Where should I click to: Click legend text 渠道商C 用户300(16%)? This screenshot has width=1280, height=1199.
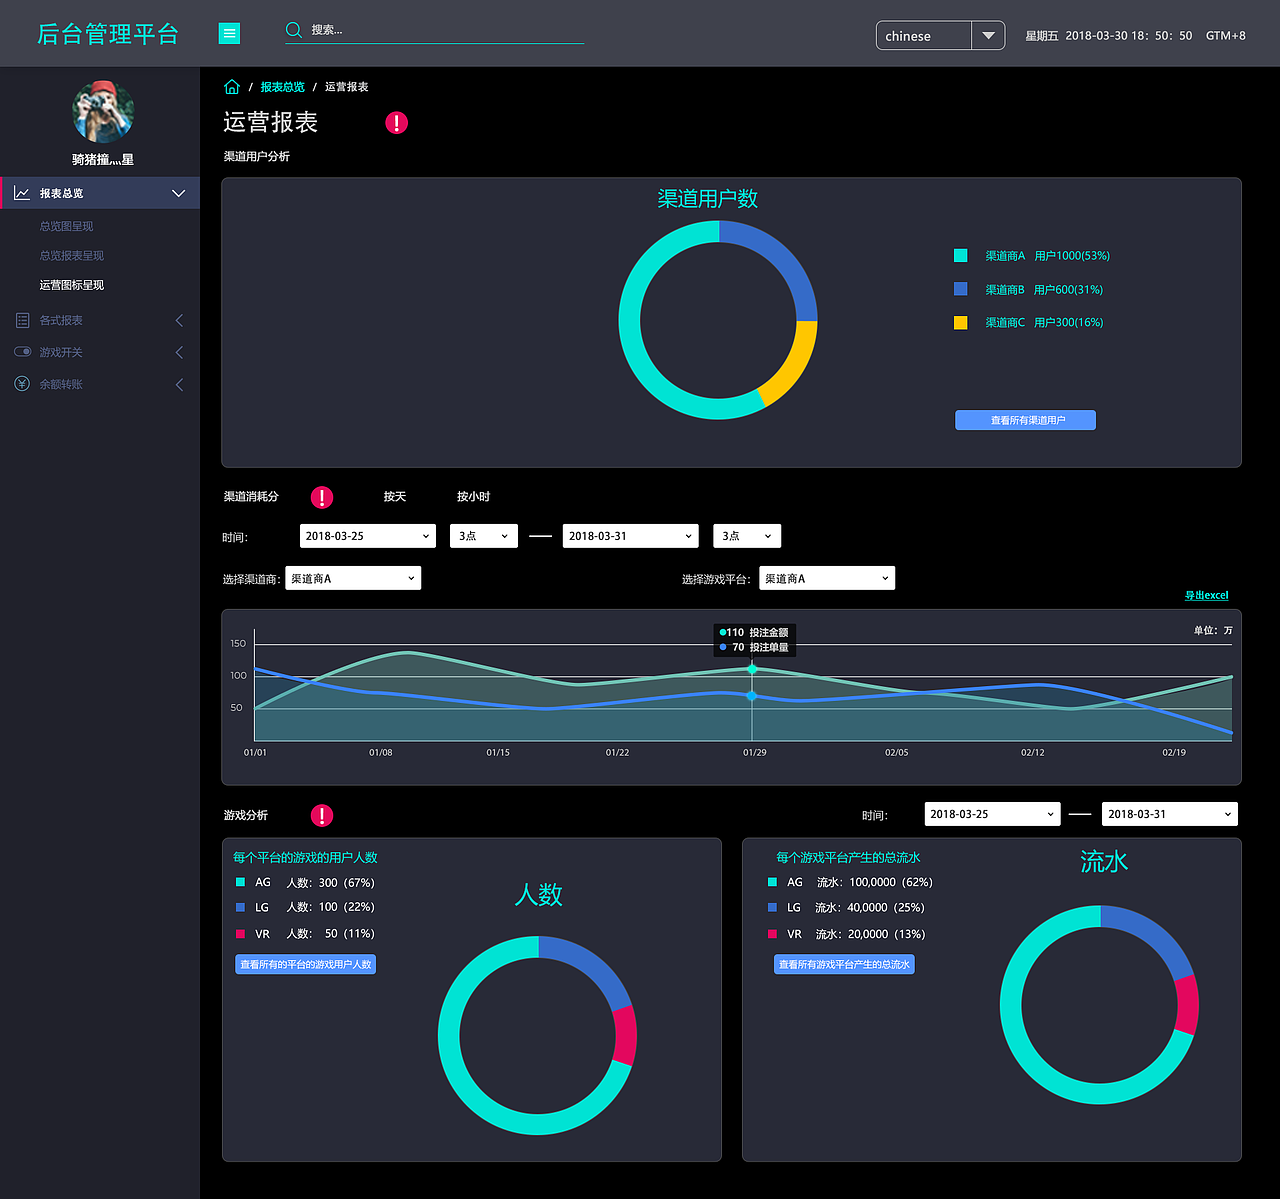(x=1044, y=322)
